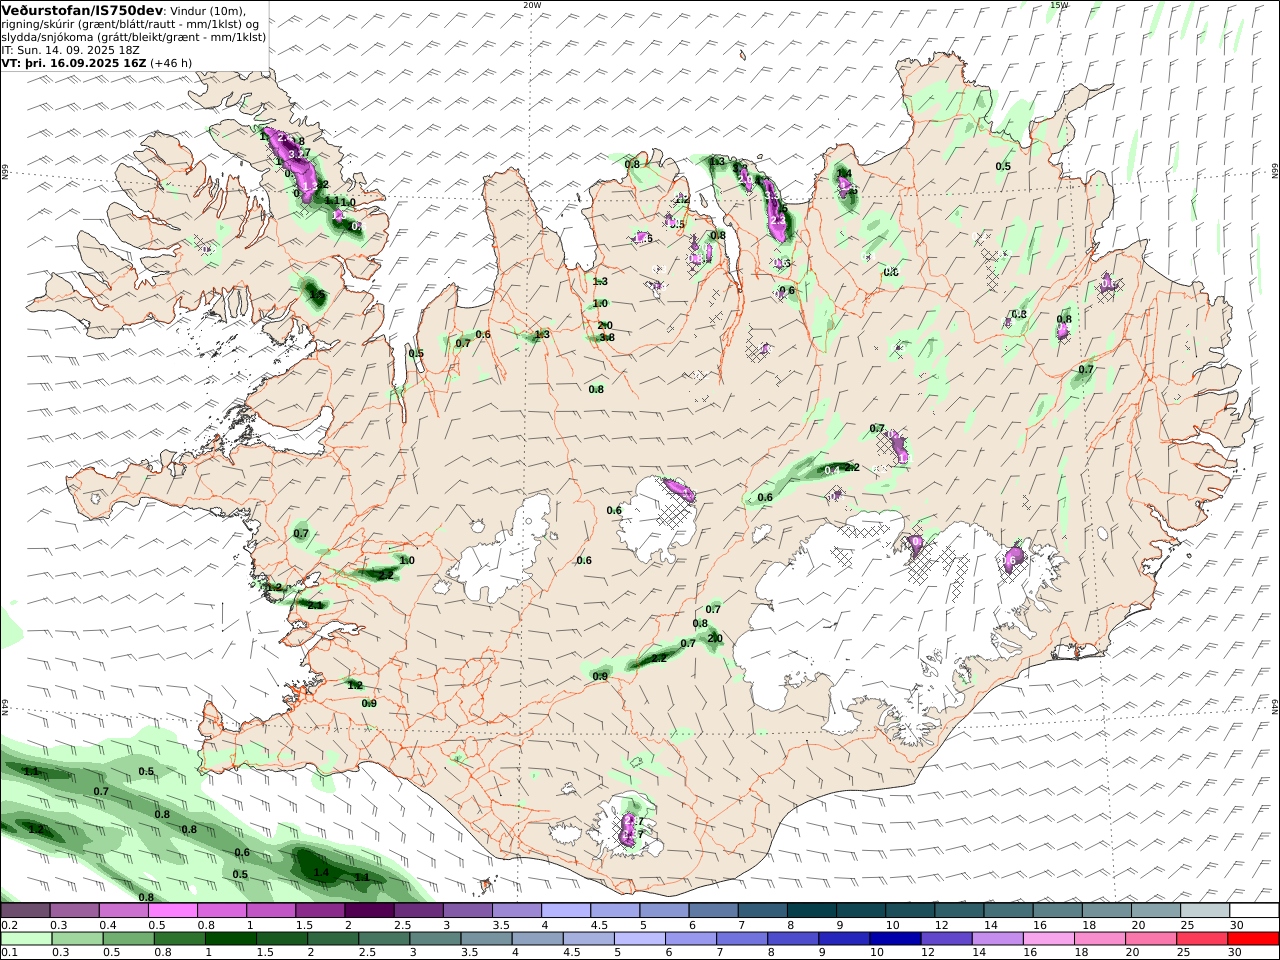Click the violet 14–16 rain legend swatch
The image size is (1280, 960).
[x=997, y=939]
